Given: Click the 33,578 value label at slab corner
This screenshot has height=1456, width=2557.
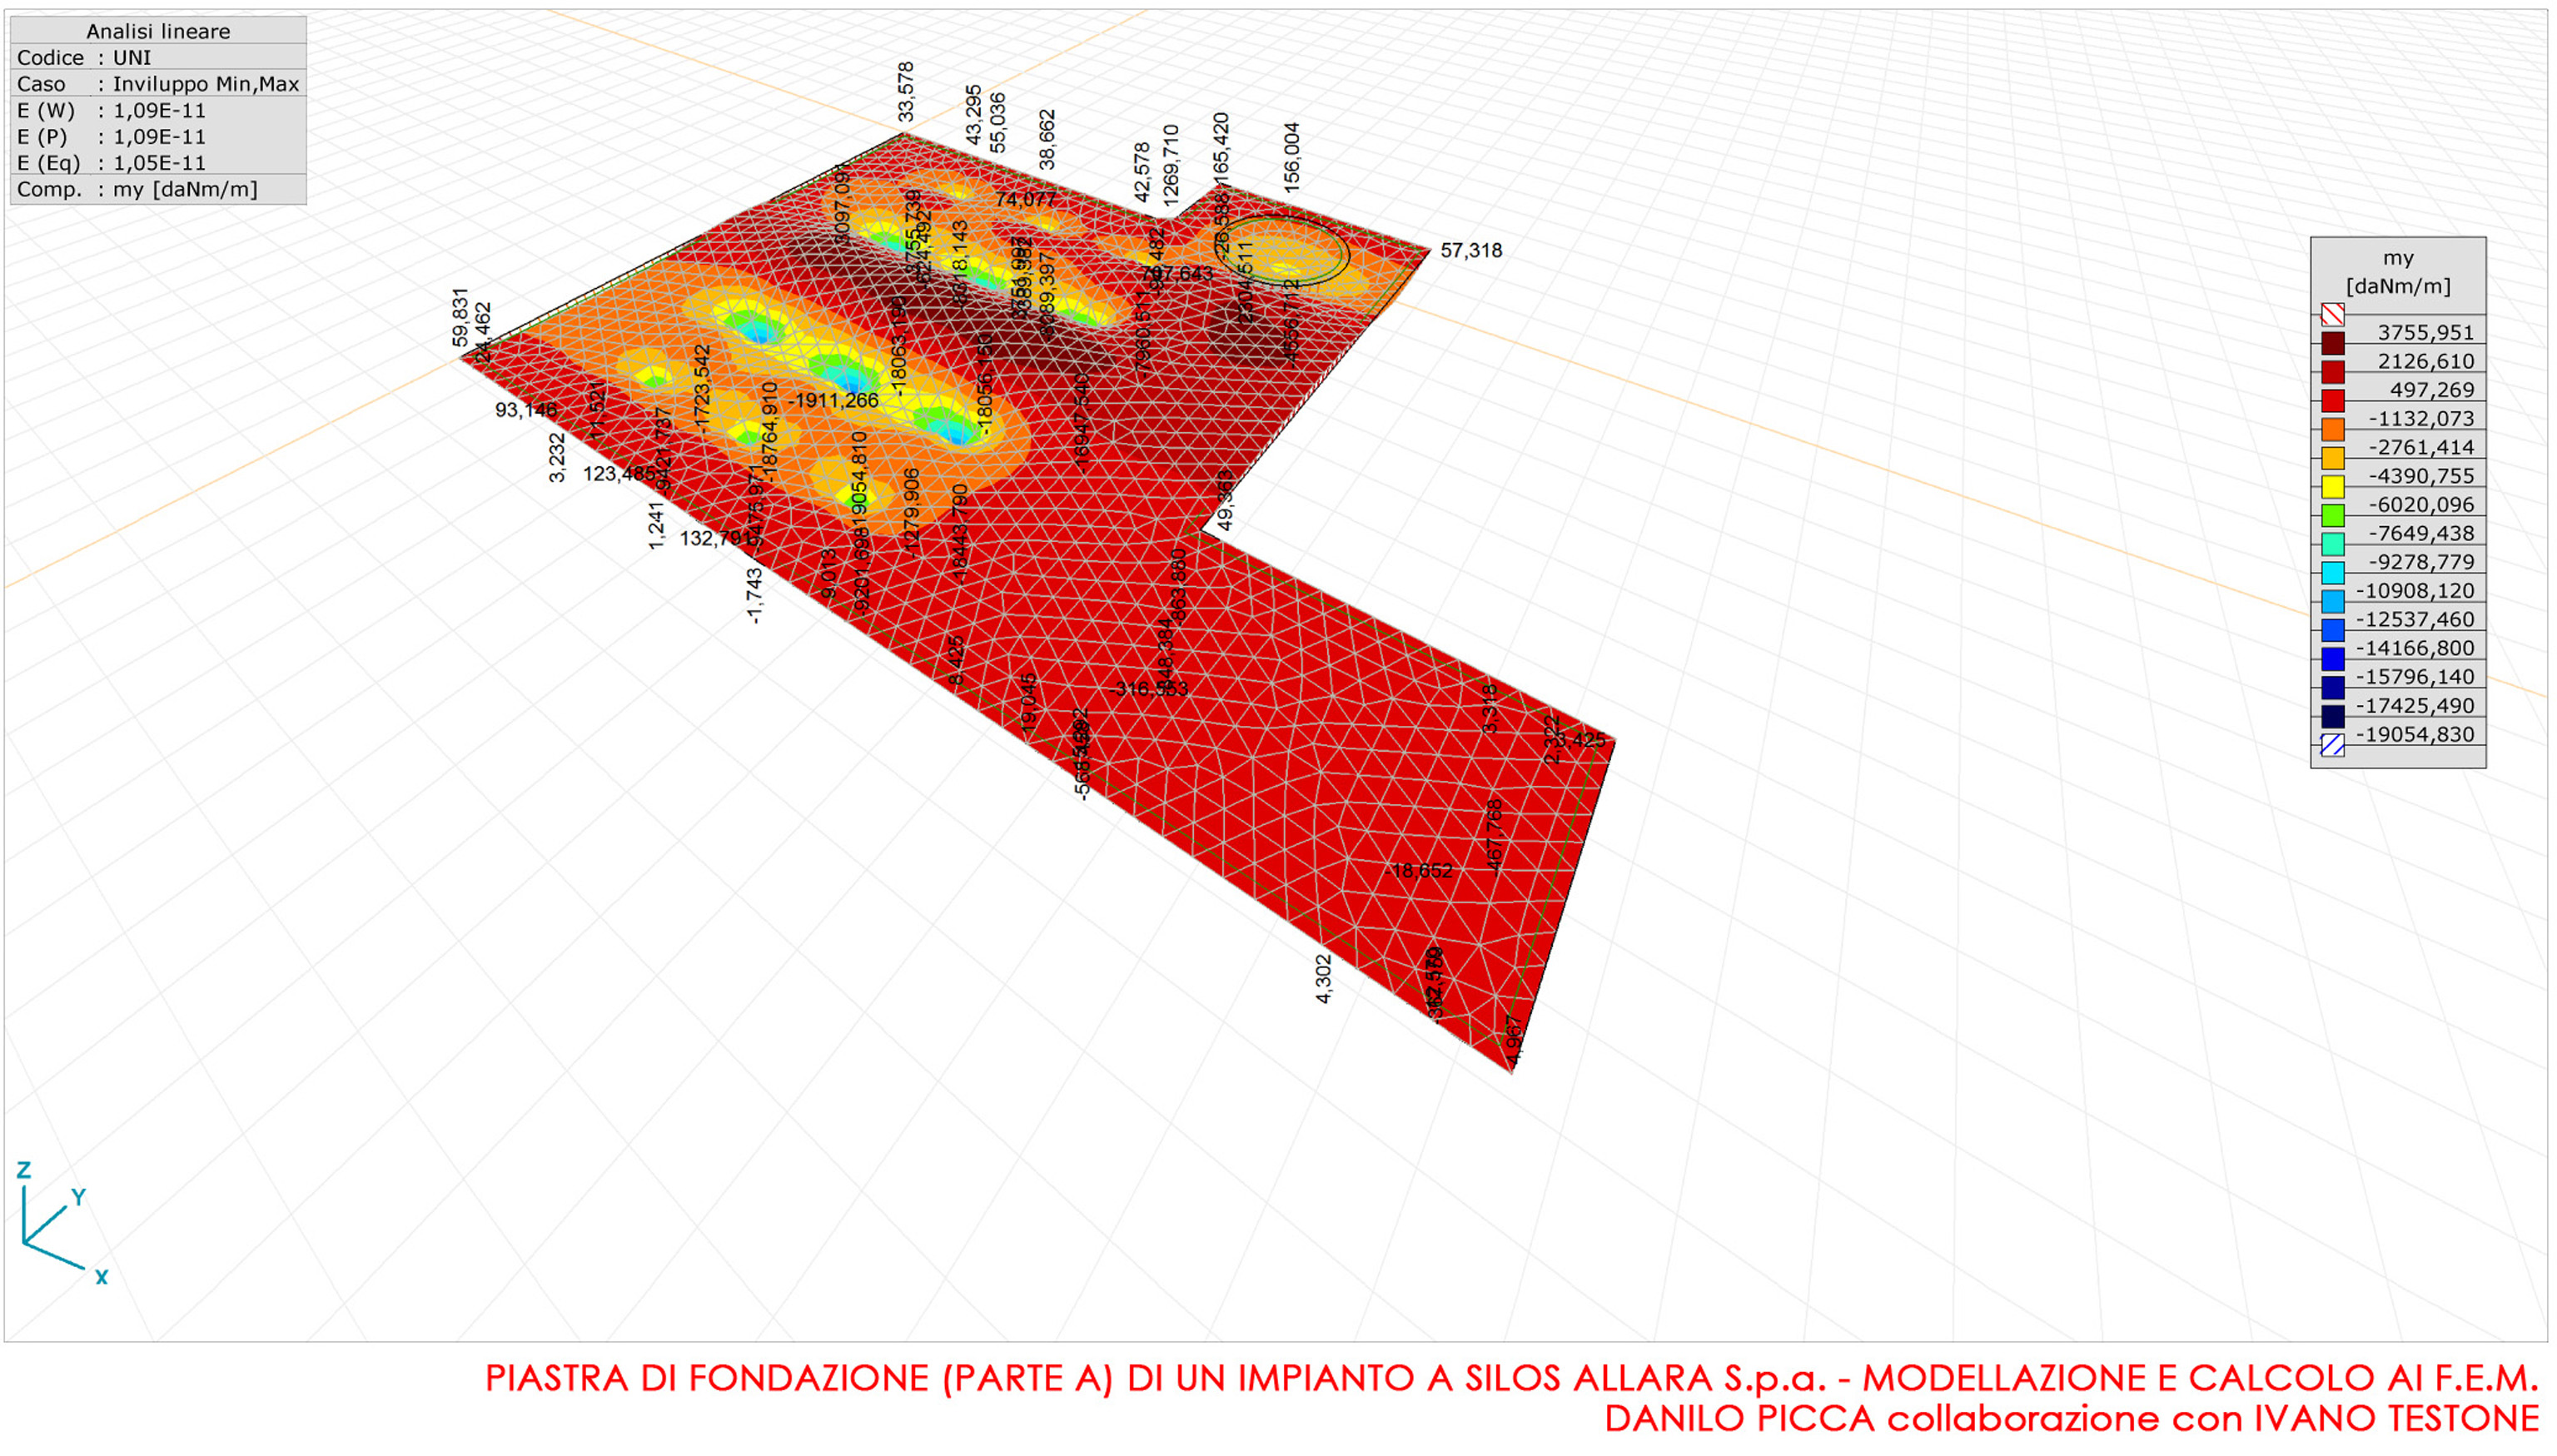Looking at the screenshot, I should [906, 92].
